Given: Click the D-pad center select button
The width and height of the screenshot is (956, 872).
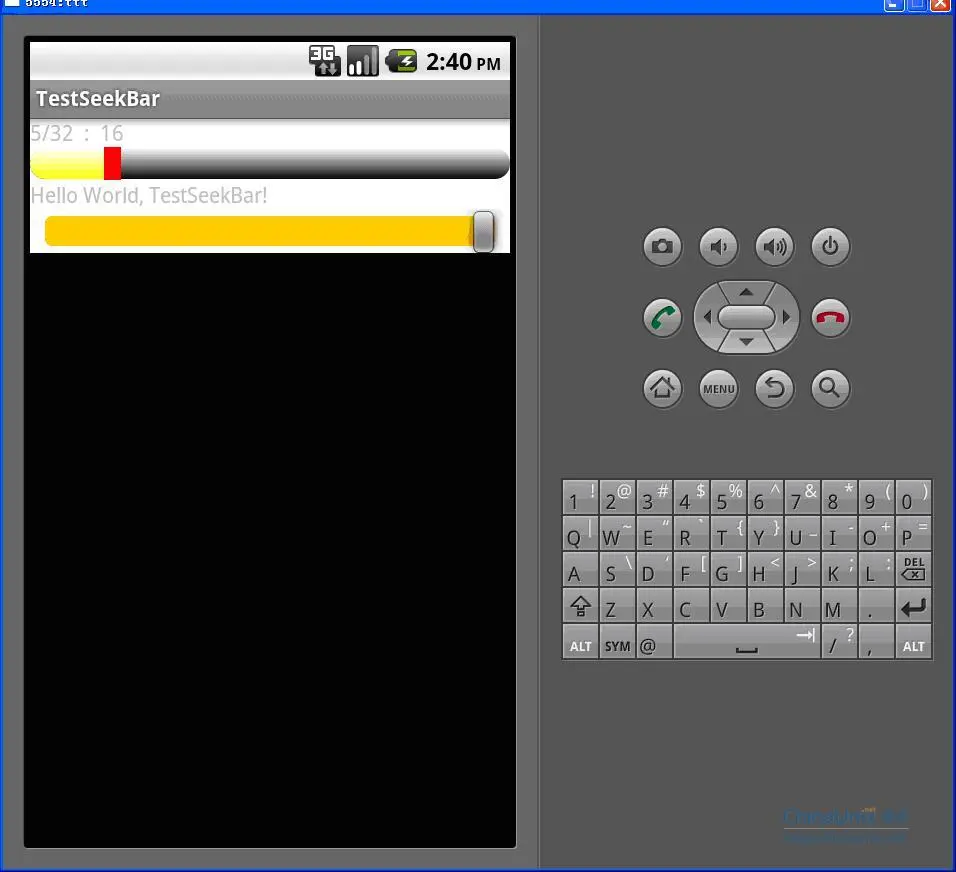Looking at the screenshot, I should (746, 317).
